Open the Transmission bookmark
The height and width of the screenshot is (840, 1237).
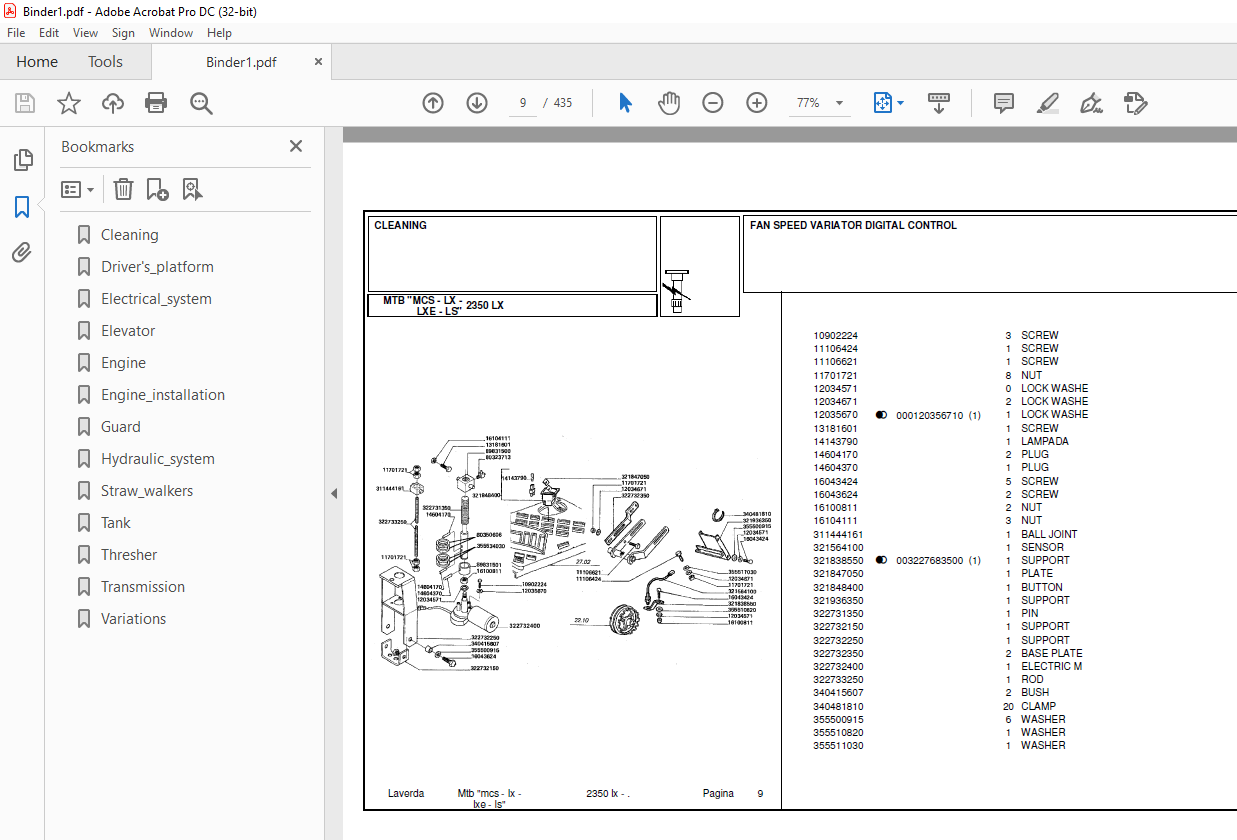[143, 587]
